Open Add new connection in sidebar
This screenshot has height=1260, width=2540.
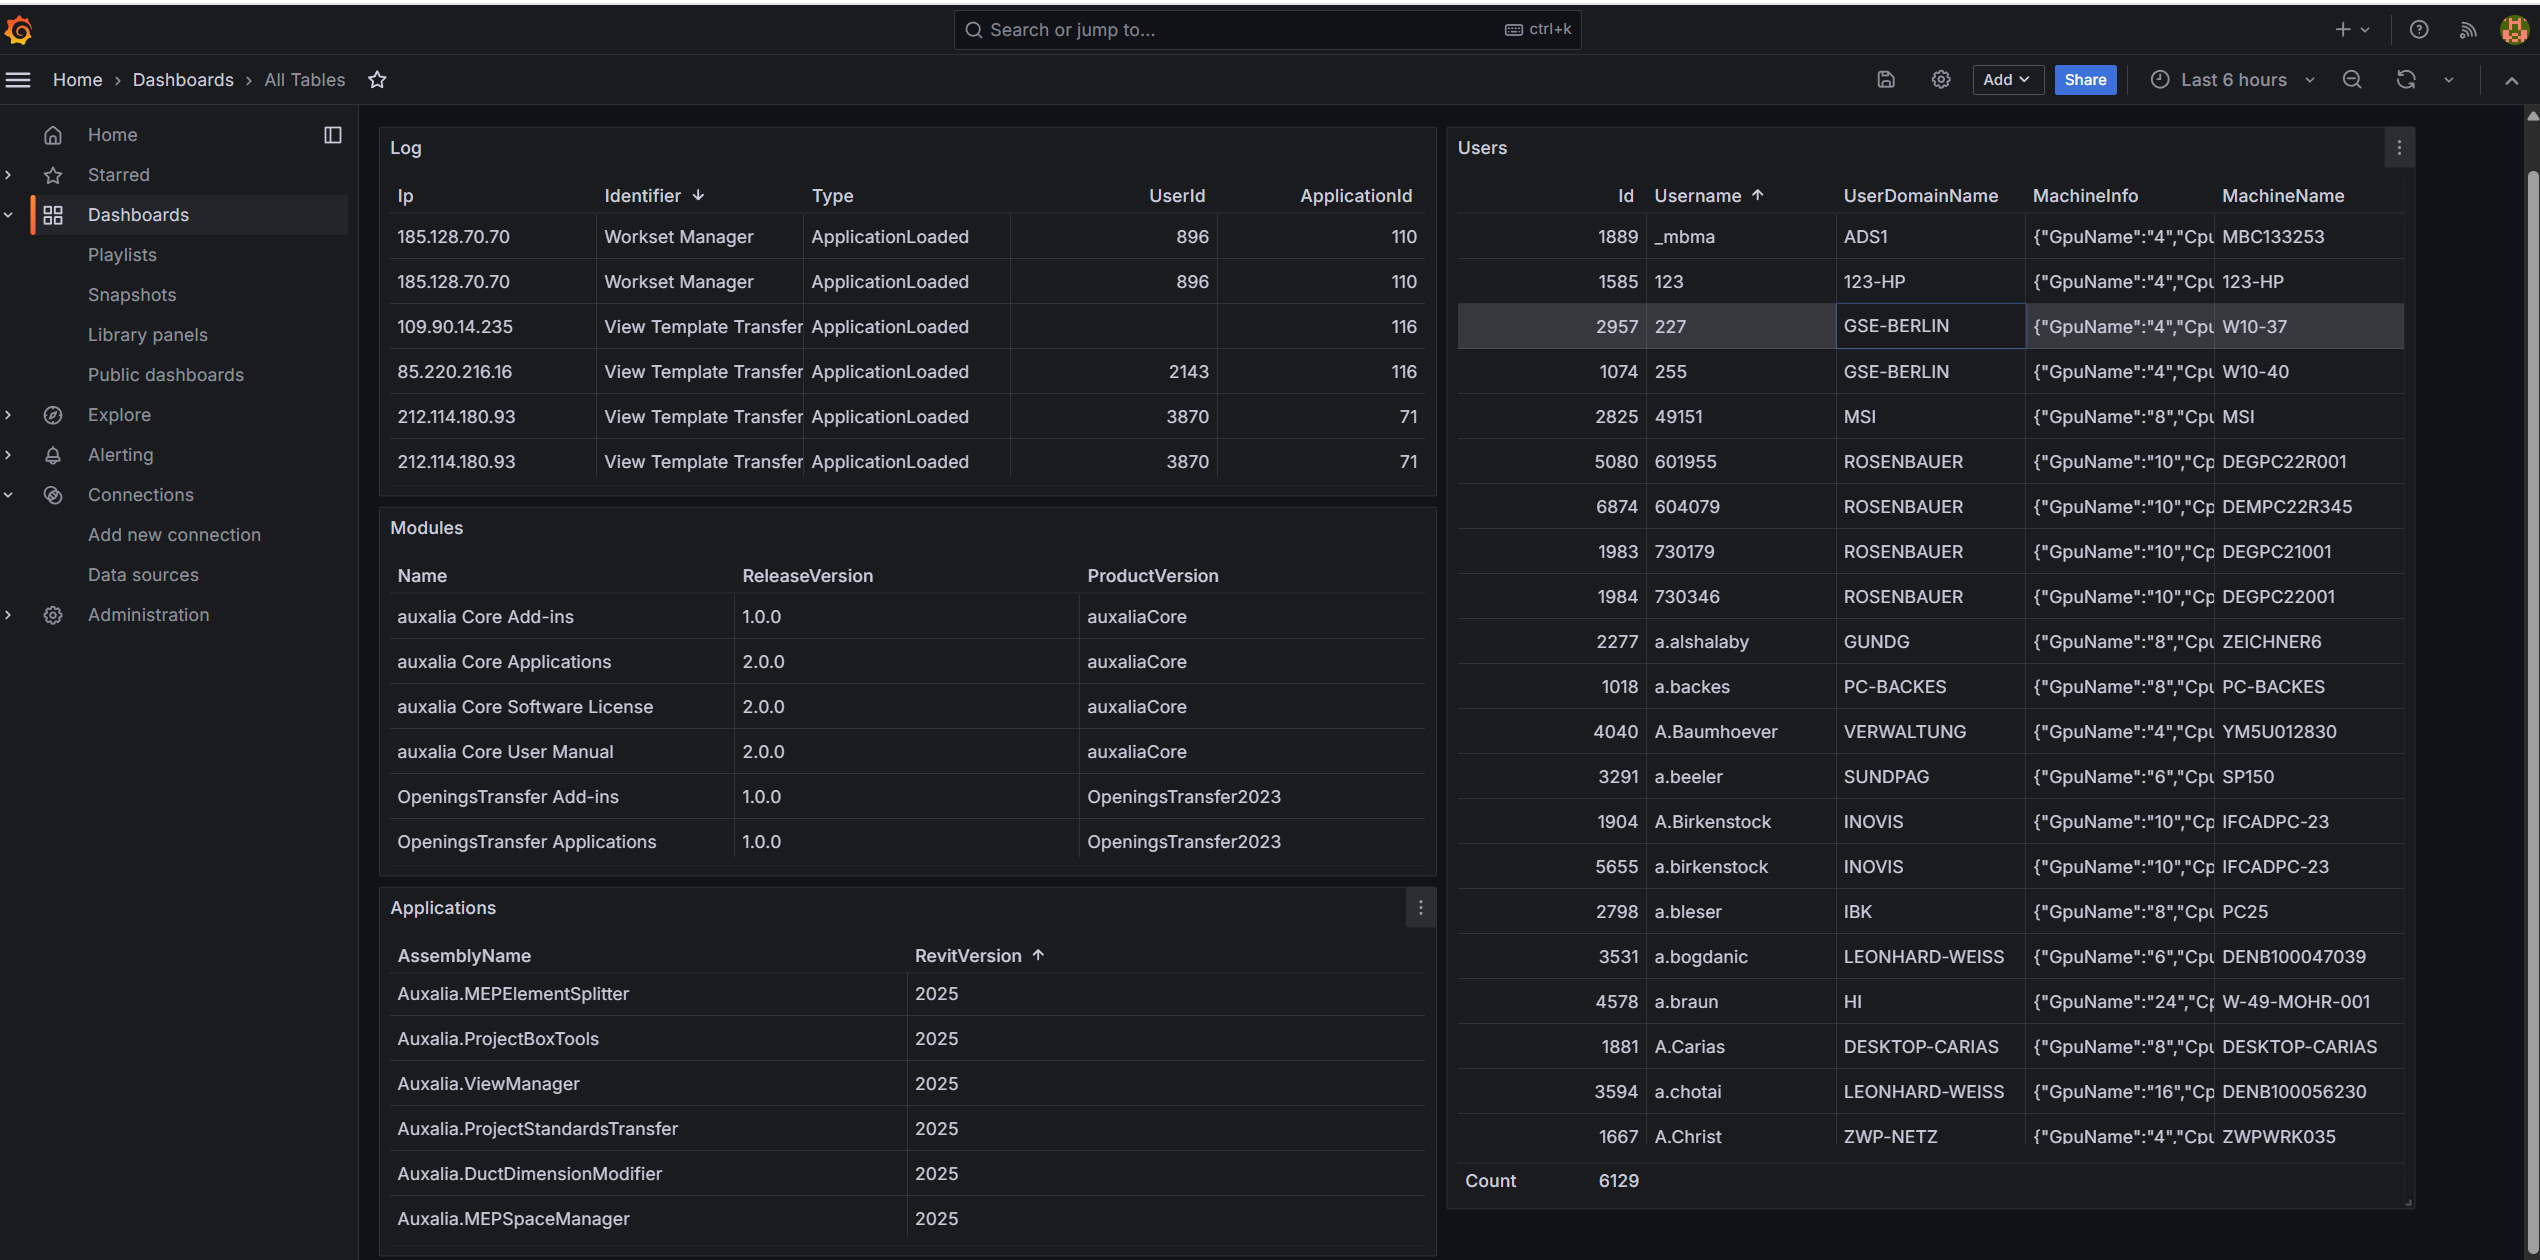pyautogui.click(x=174, y=535)
